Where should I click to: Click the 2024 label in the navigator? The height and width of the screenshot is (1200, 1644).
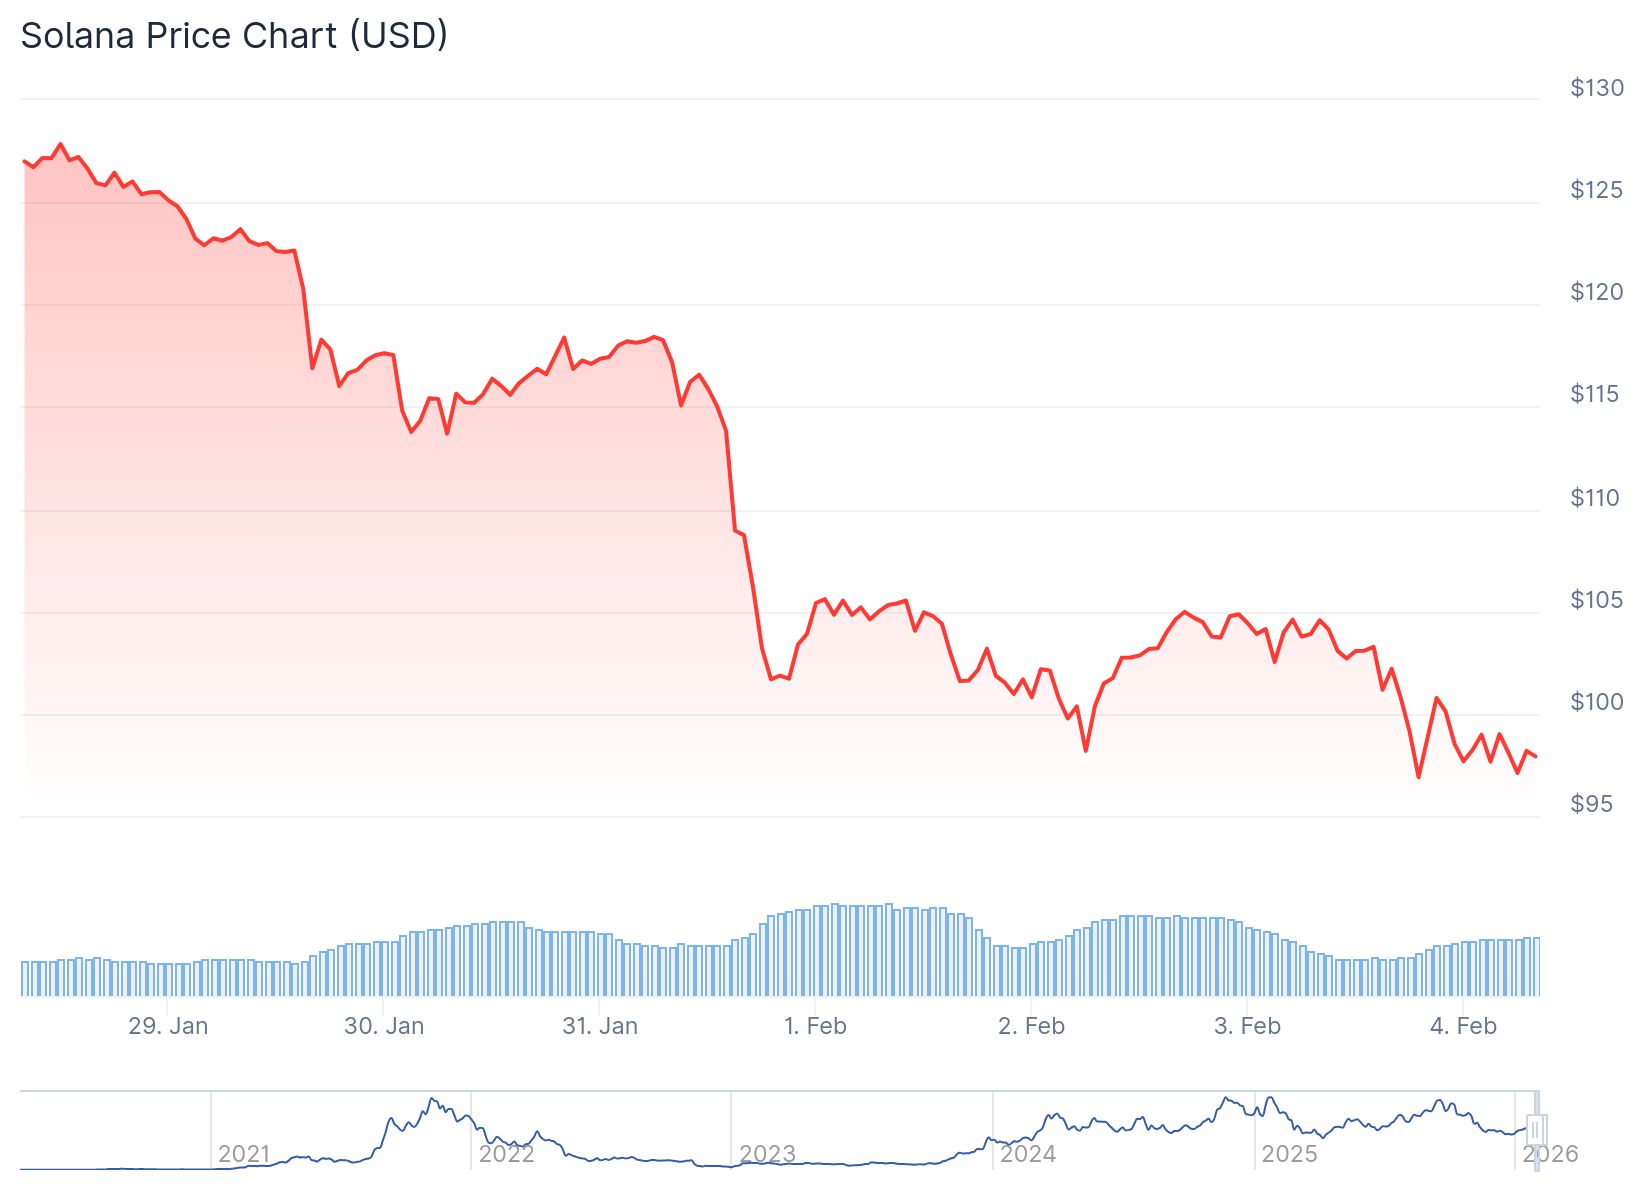click(1028, 1154)
